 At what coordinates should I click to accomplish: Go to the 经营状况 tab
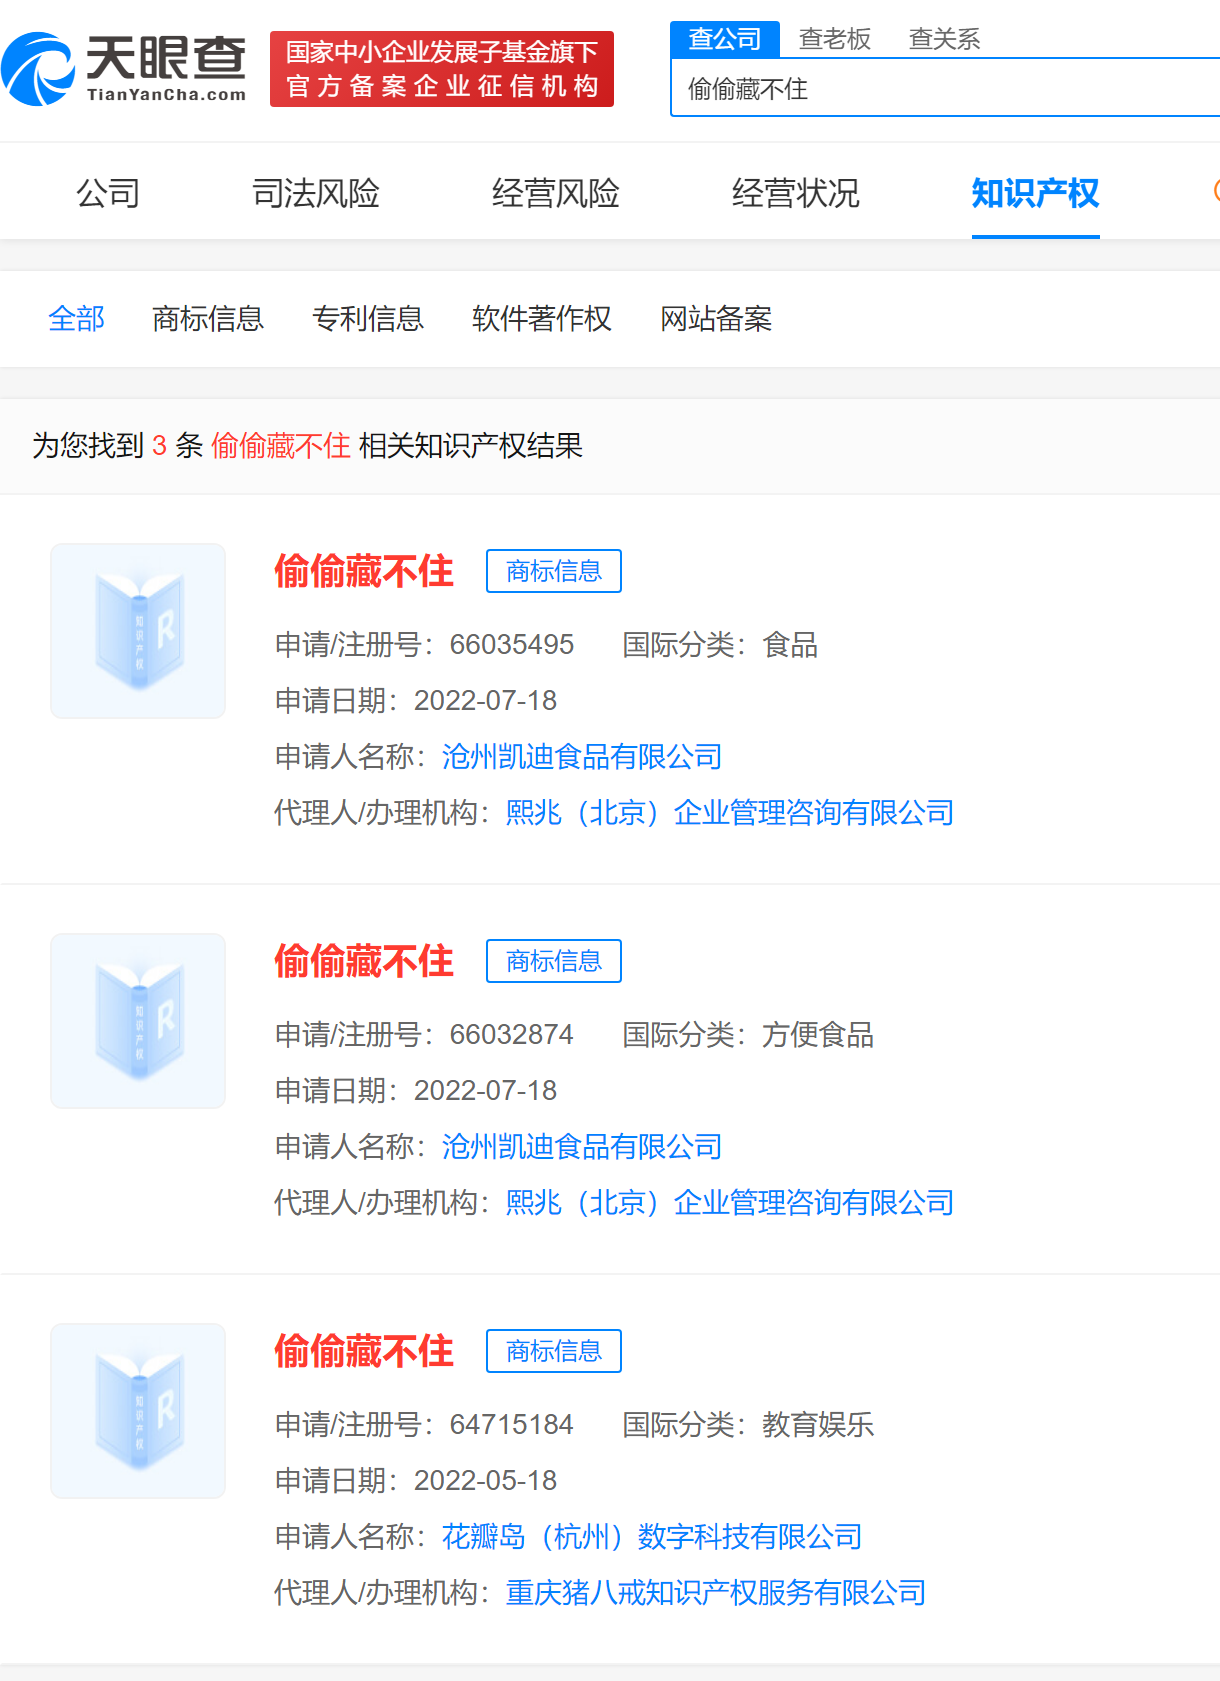tap(795, 193)
